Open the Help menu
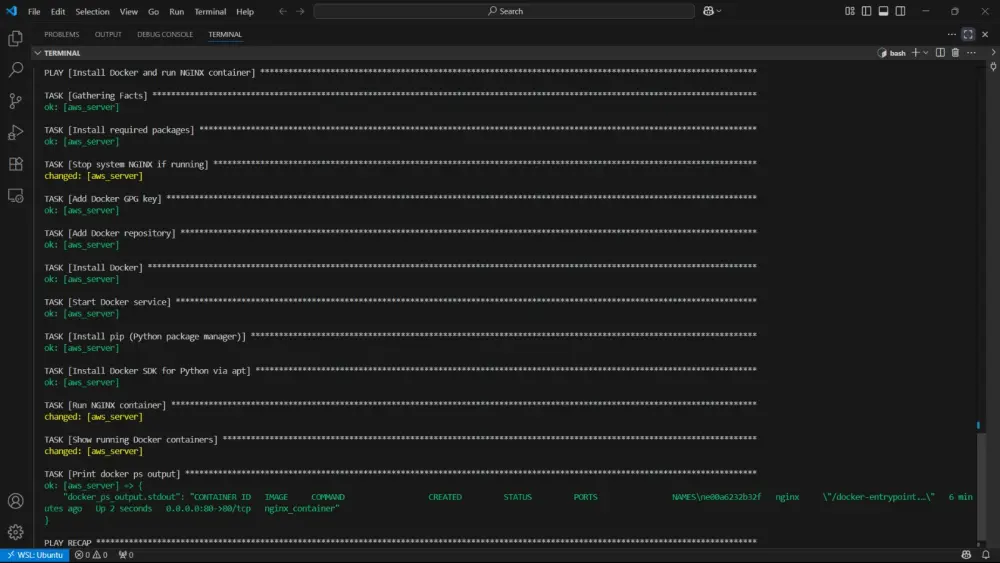This screenshot has height=563, width=1000. click(245, 11)
